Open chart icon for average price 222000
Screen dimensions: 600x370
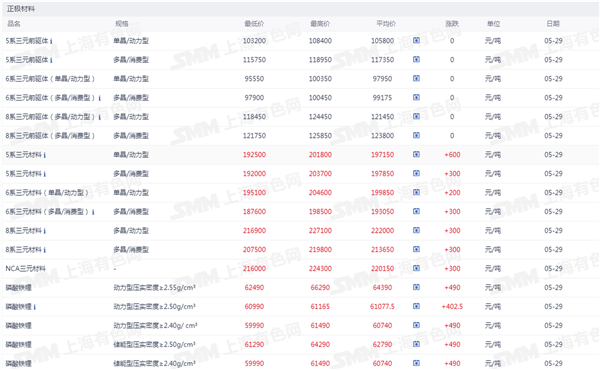[x=416, y=230]
